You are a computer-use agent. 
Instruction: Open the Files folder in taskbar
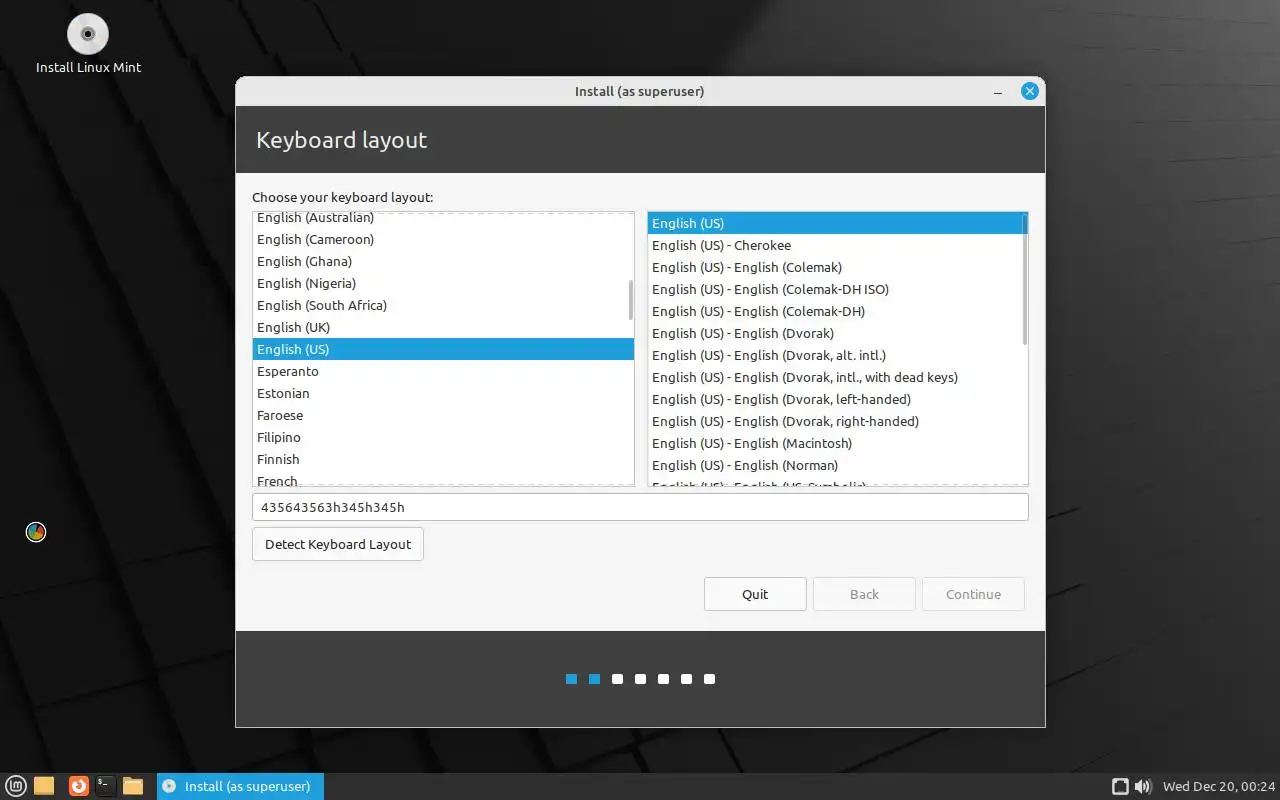(44, 786)
